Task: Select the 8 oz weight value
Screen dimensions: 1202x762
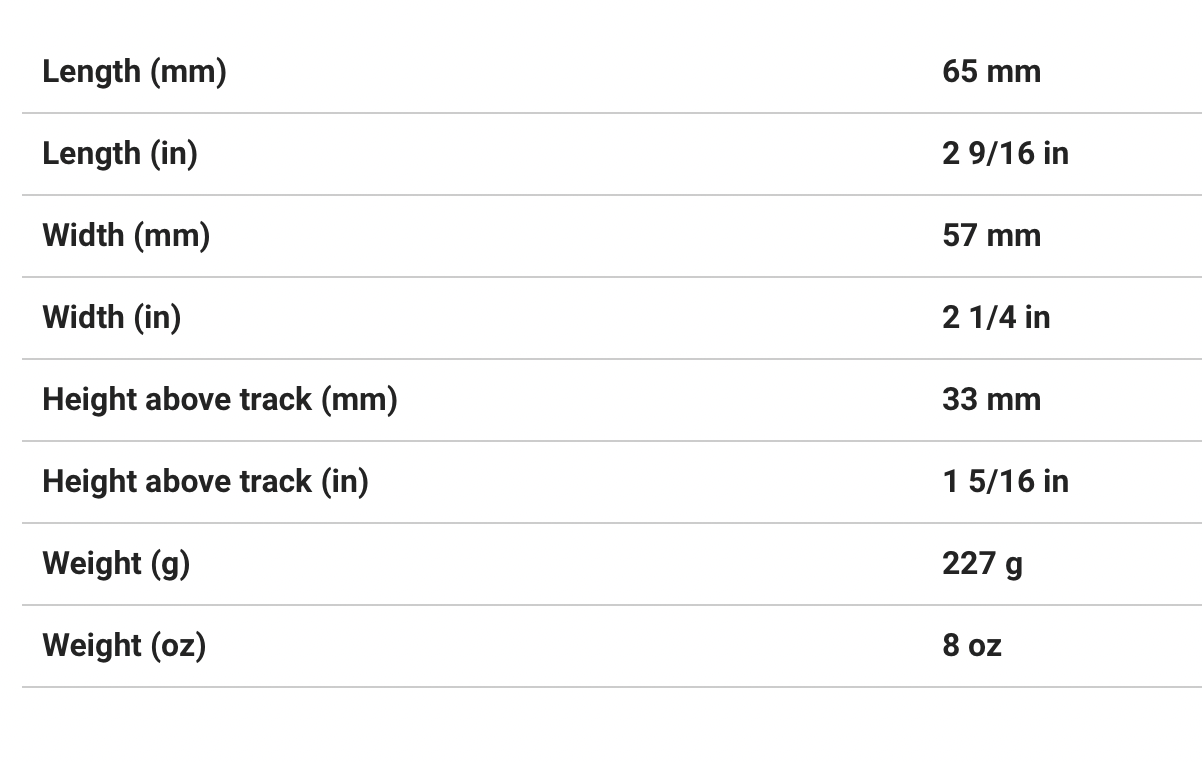Action: coord(971,646)
